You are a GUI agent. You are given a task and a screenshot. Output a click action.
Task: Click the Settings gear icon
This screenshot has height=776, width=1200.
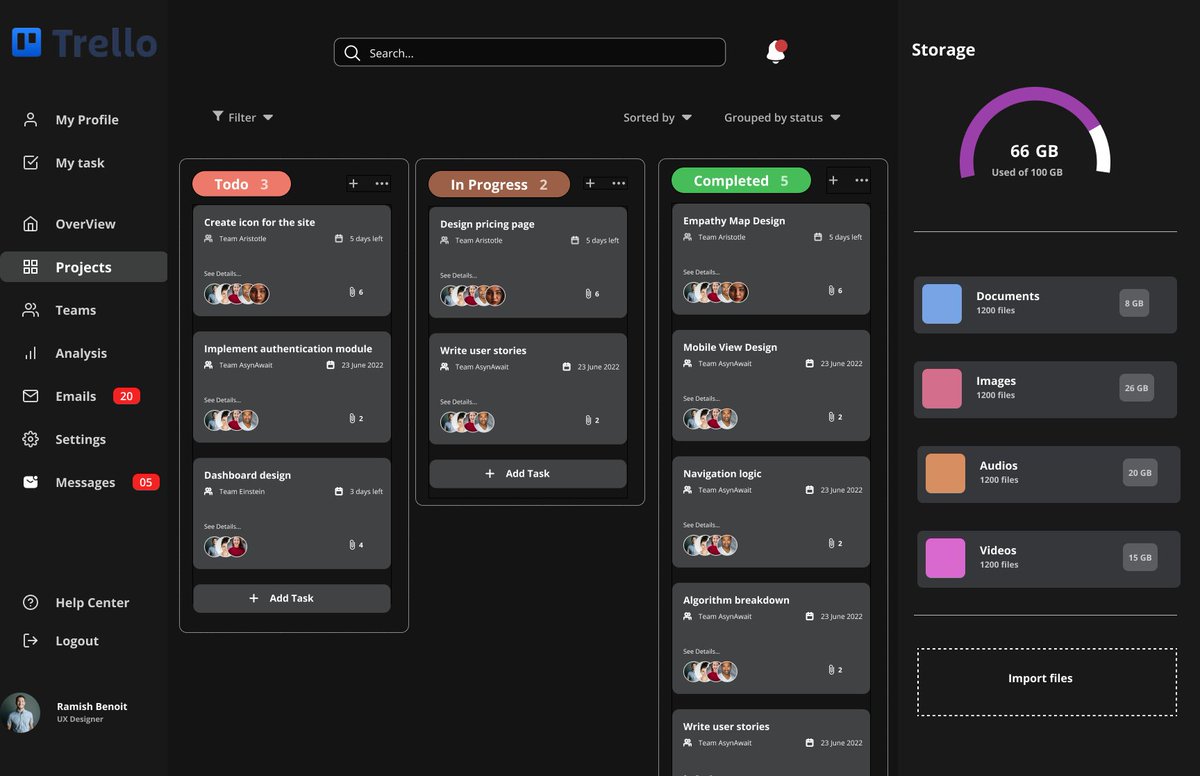click(31, 439)
